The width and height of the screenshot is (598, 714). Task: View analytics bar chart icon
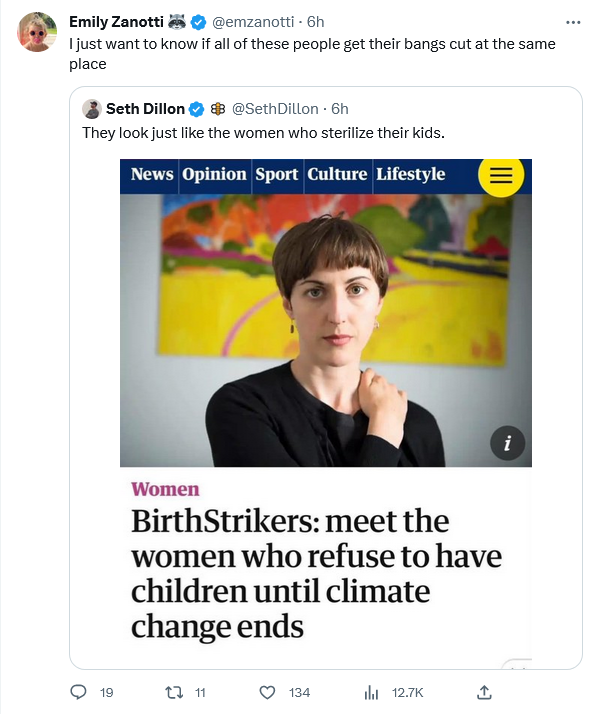372,693
